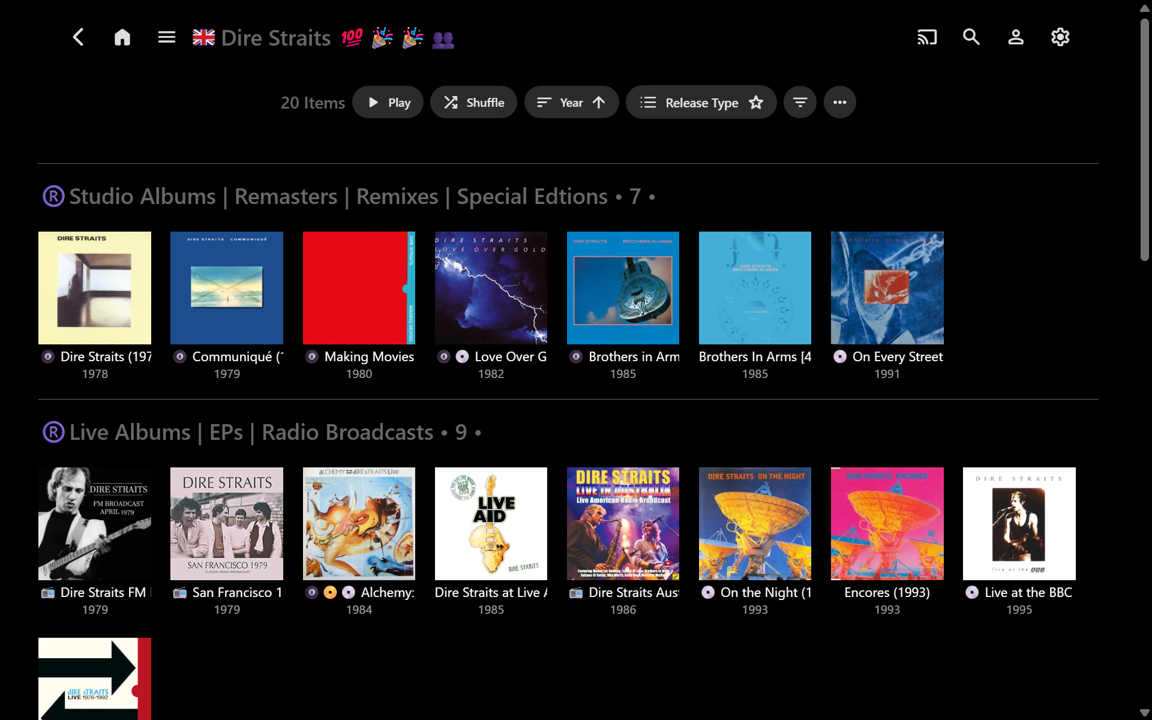The width and height of the screenshot is (1152, 720).
Task: Click the ascending arrow next to Year
Action: pyautogui.click(x=599, y=102)
